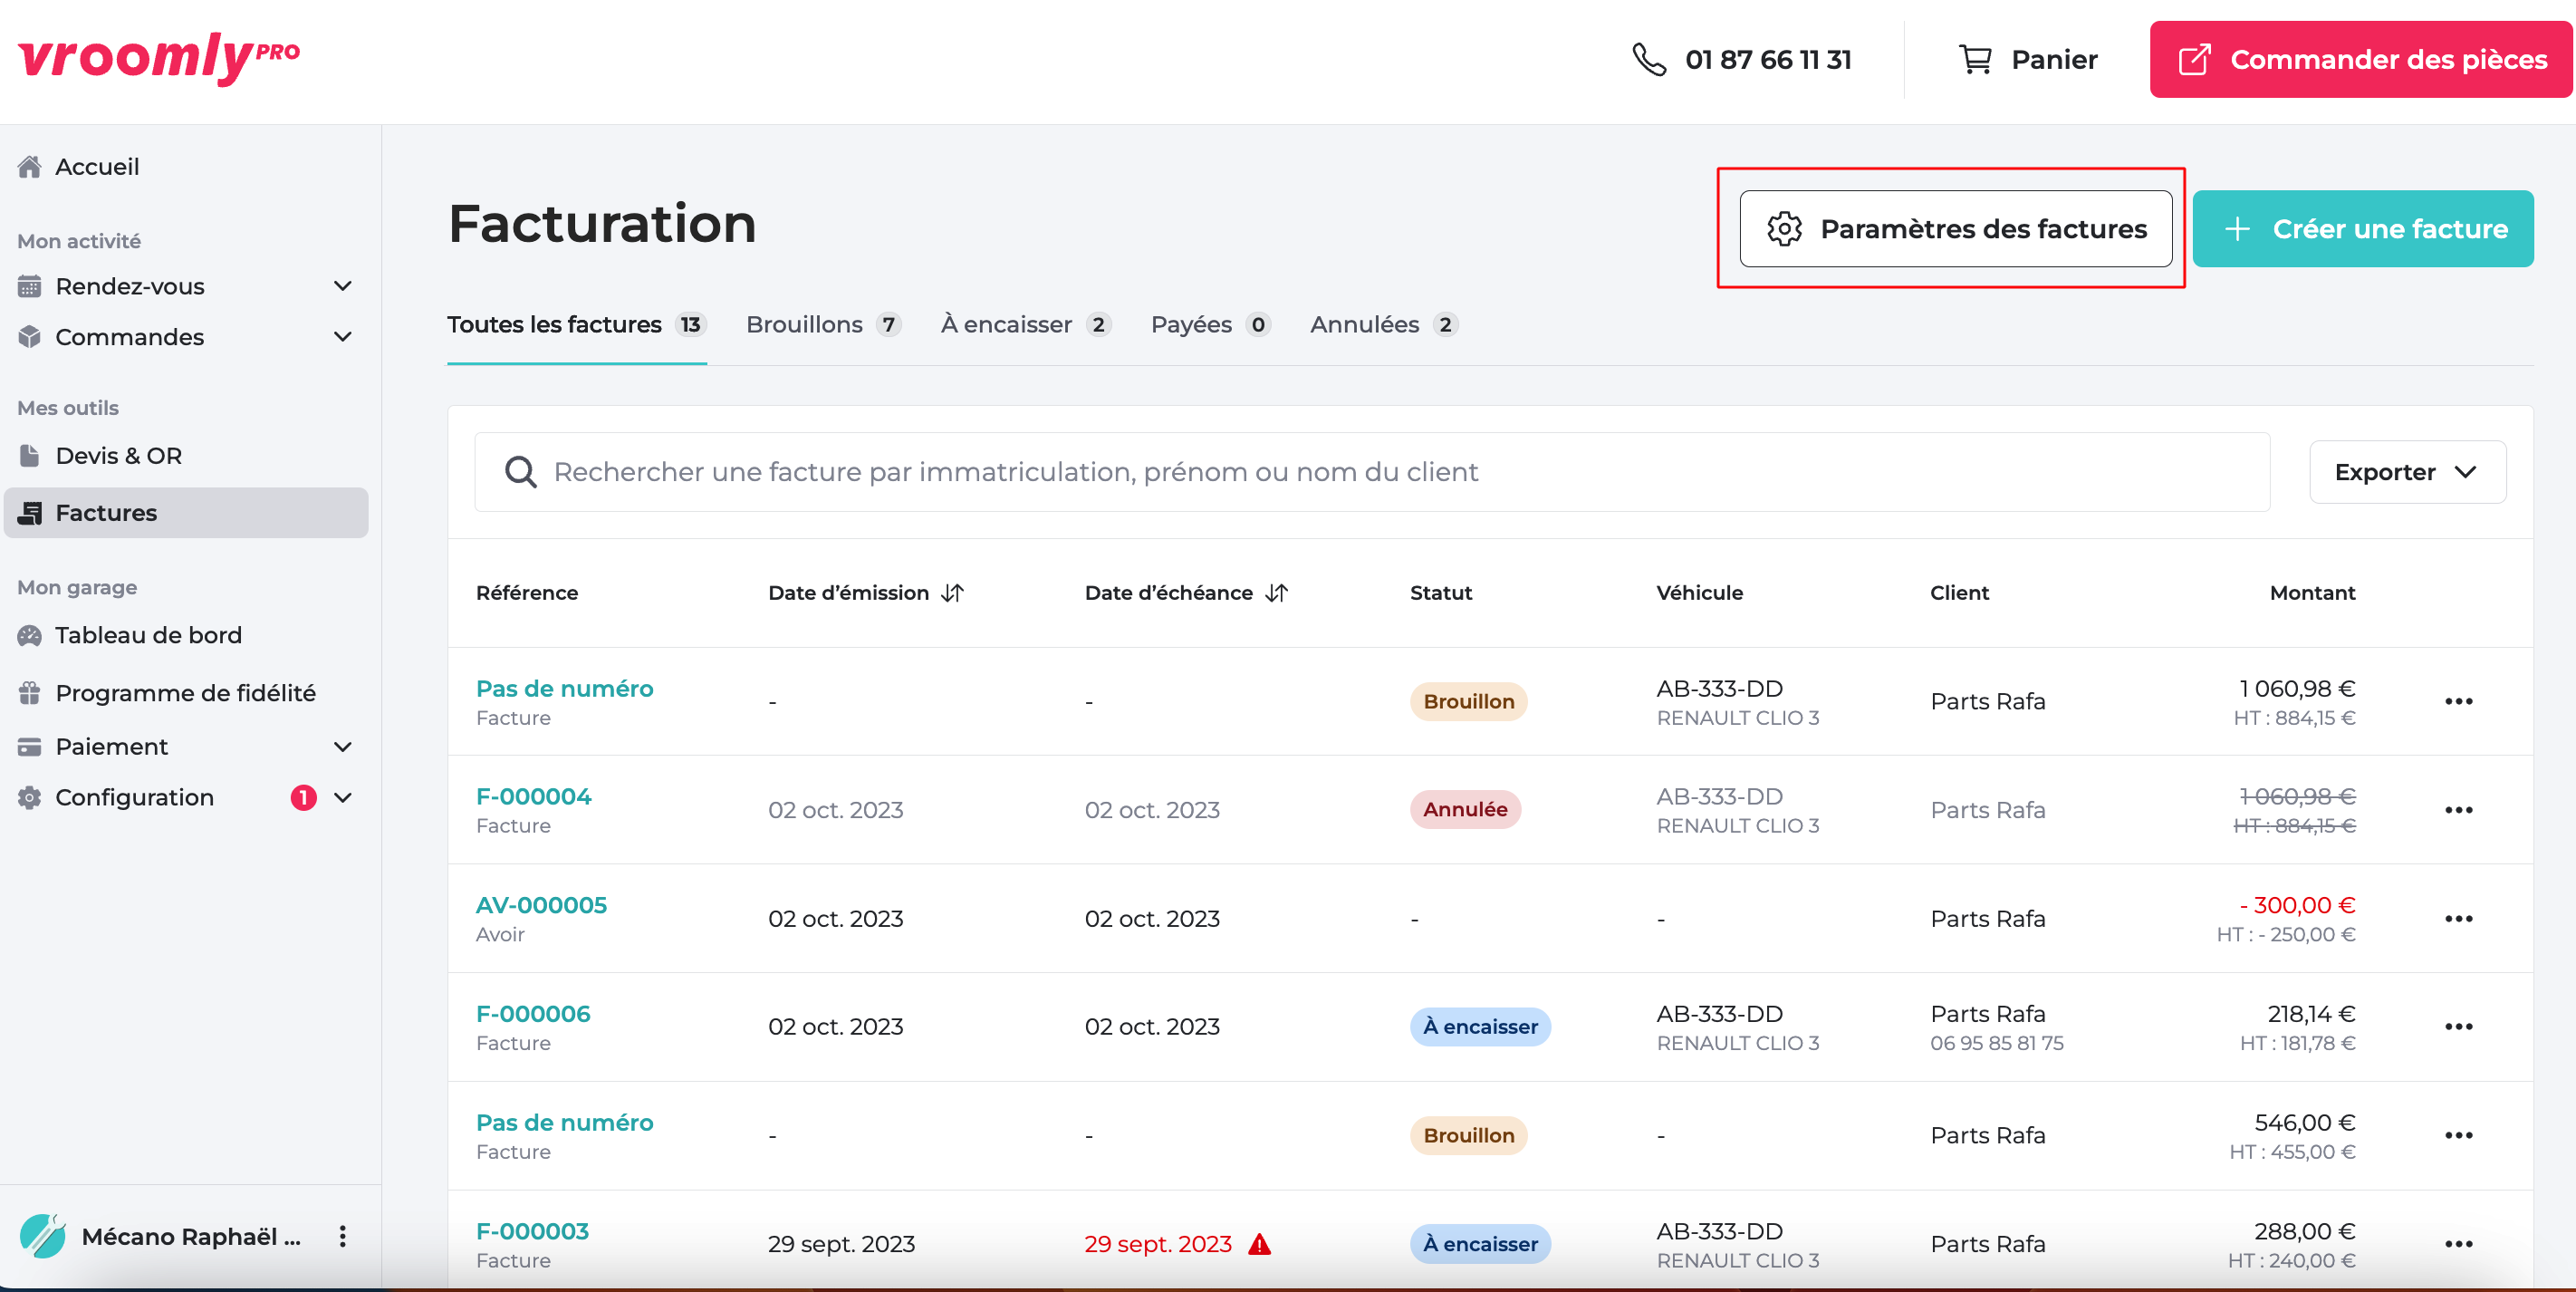The image size is (2576, 1292).
Task: Expand the Rendez-vous sidebar section
Action: pyautogui.click(x=343, y=286)
